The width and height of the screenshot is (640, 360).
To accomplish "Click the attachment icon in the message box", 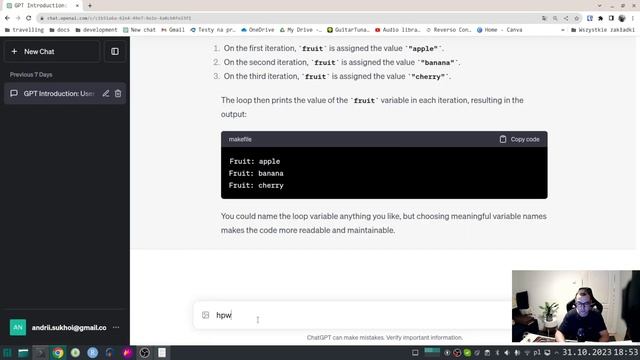I will [x=205, y=315].
